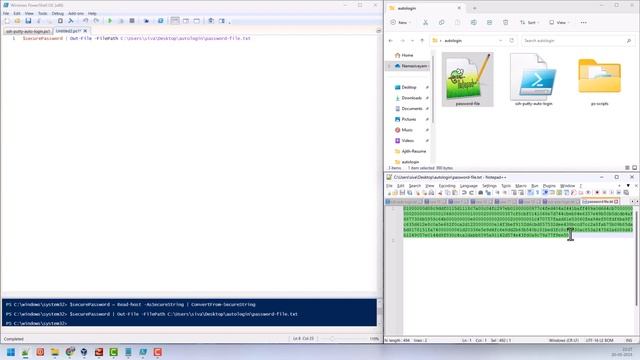Expand address bar history dropdown
This screenshot has height=360, width=640.
[x=500, y=41]
